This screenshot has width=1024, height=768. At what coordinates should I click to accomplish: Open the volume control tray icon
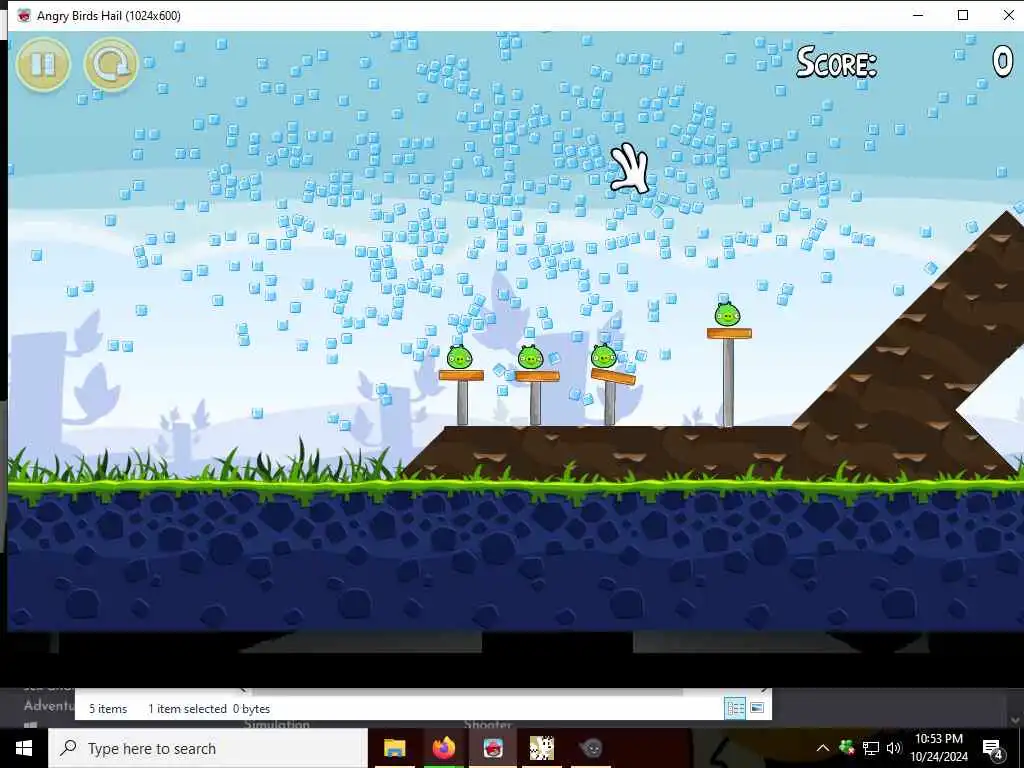click(894, 748)
